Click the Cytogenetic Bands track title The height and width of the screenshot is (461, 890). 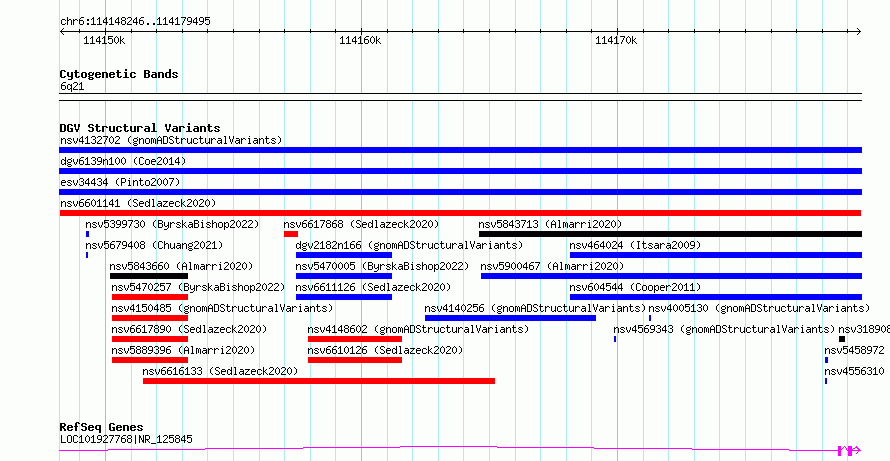click(119, 74)
